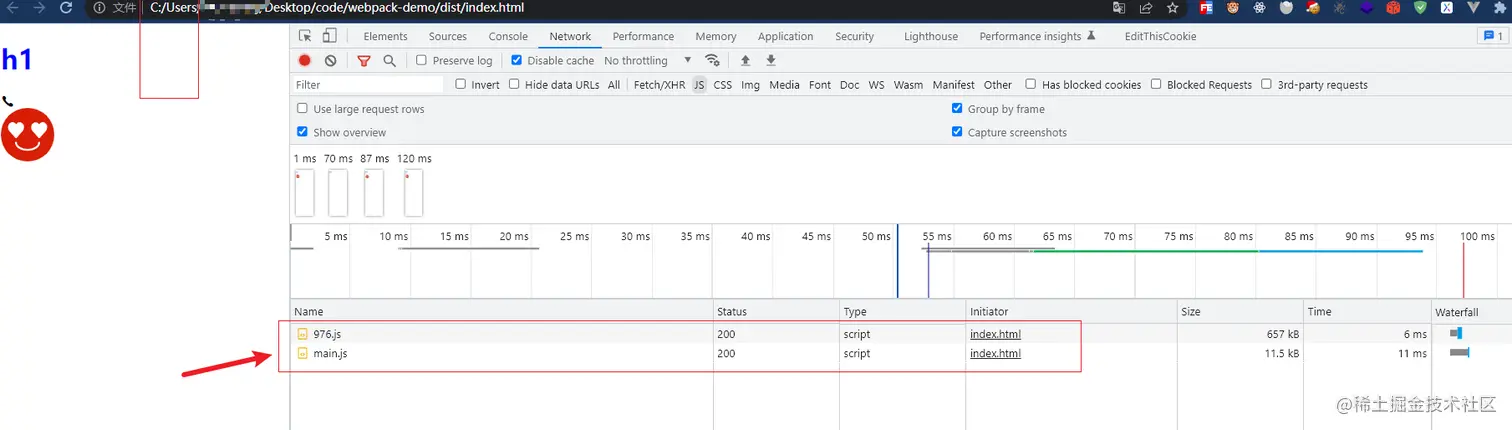This screenshot has height=430, width=1512.
Task: Uncheck Capture screenshots checkbox
Action: [957, 132]
